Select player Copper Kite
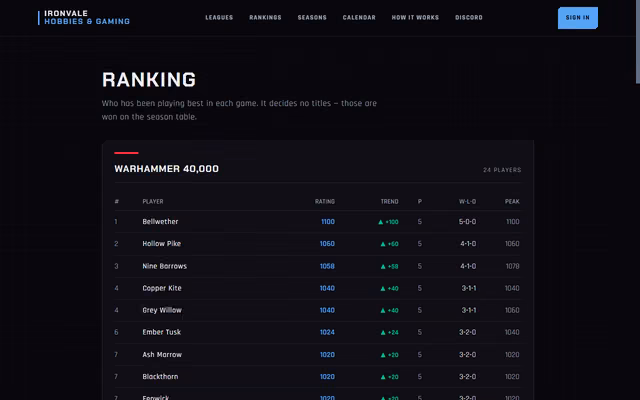The width and height of the screenshot is (640, 400). pyautogui.click(x=162, y=288)
